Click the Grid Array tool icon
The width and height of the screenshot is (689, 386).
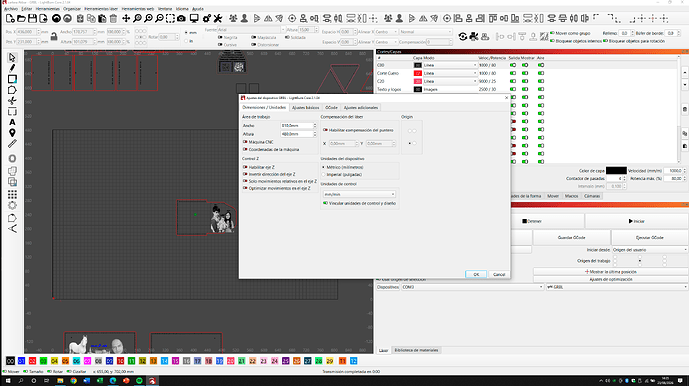pos(12,194)
